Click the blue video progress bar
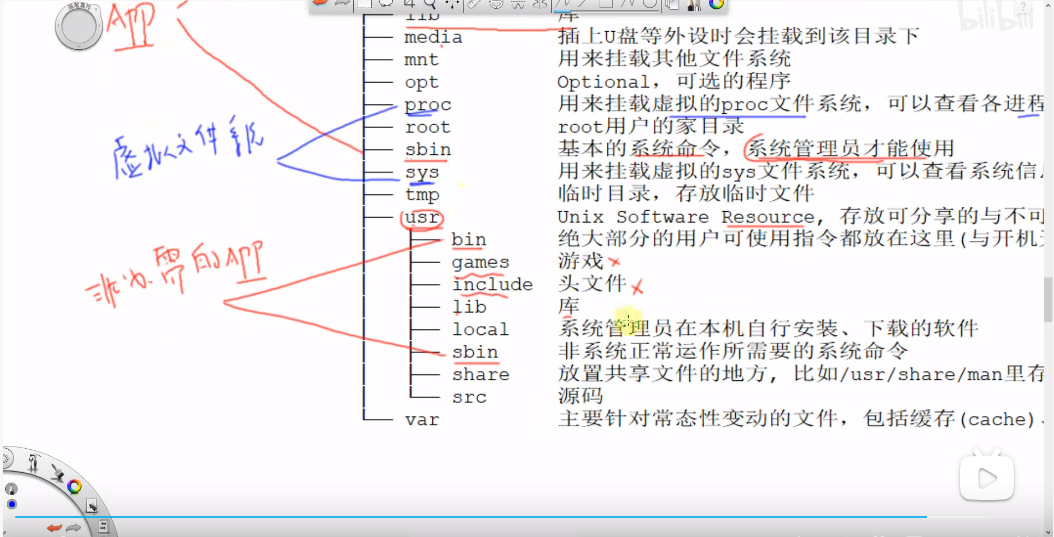 coord(471,517)
